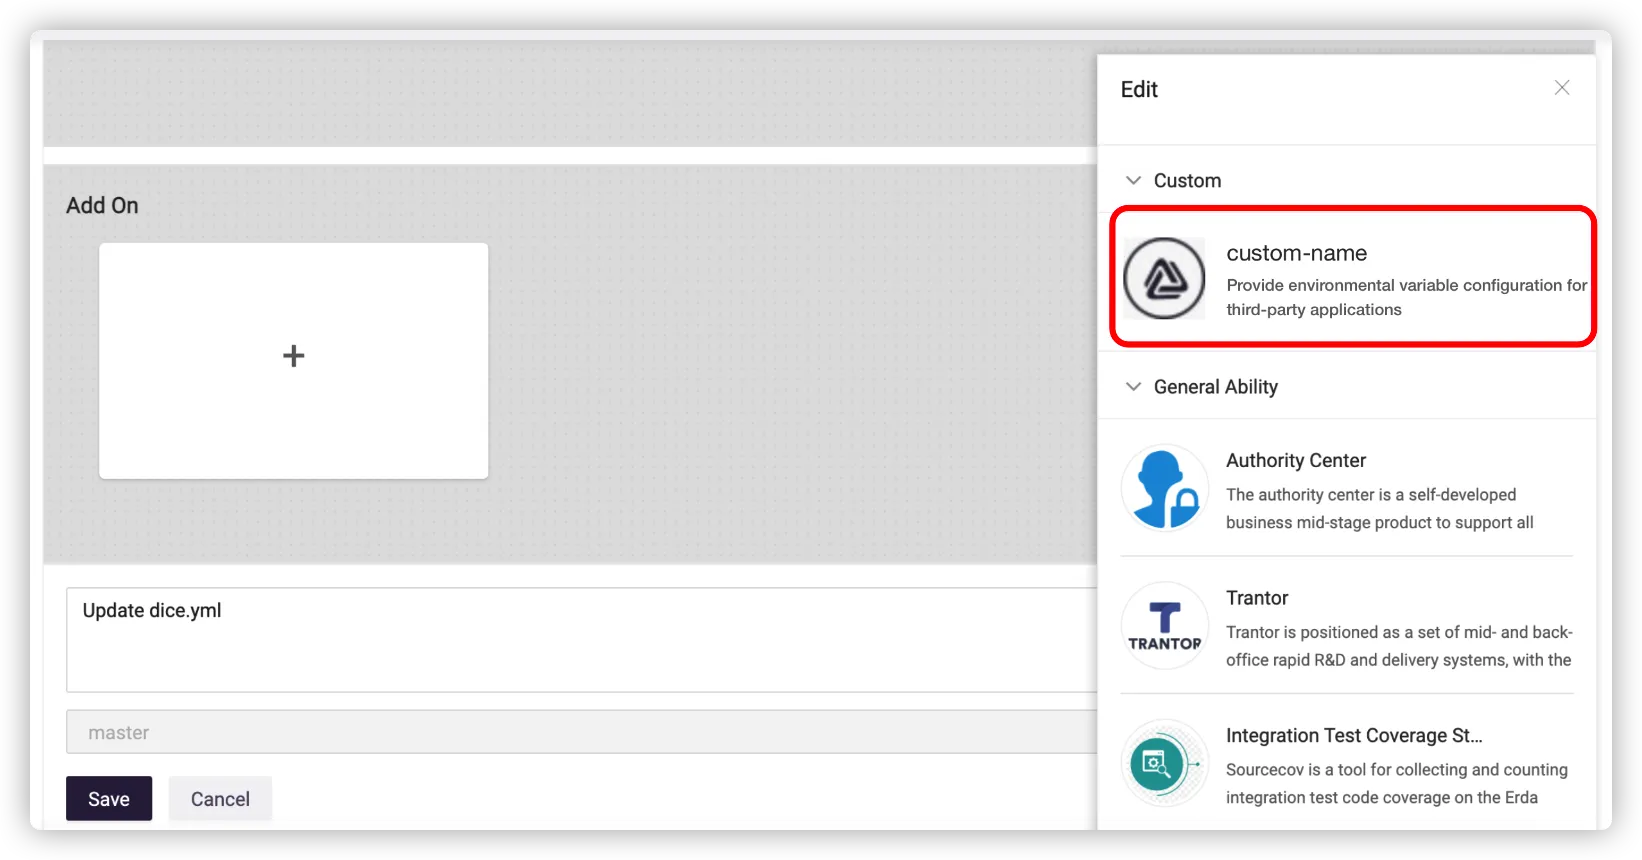Screen dimensions: 1642x860
Task: Click the custom-name environmental variable description
Action: (1405, 297)
